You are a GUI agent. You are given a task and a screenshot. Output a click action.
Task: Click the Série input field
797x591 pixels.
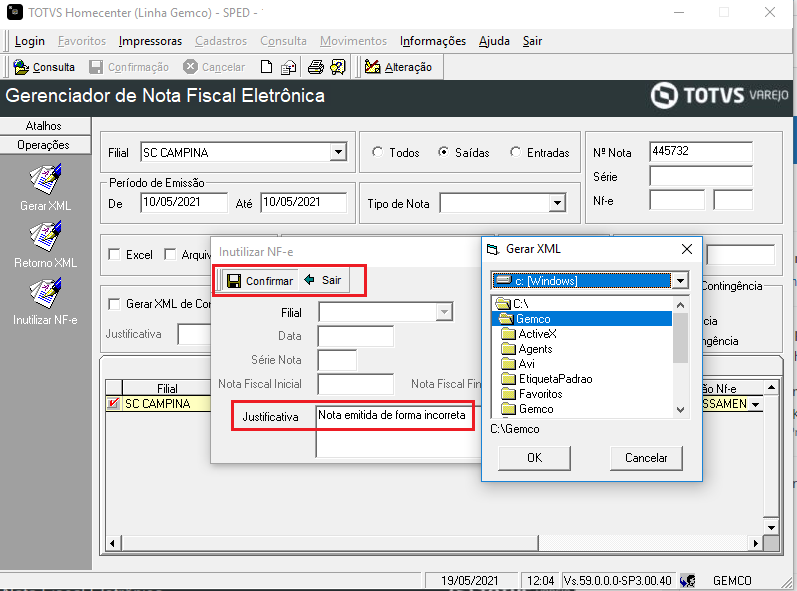coord(701,176)
